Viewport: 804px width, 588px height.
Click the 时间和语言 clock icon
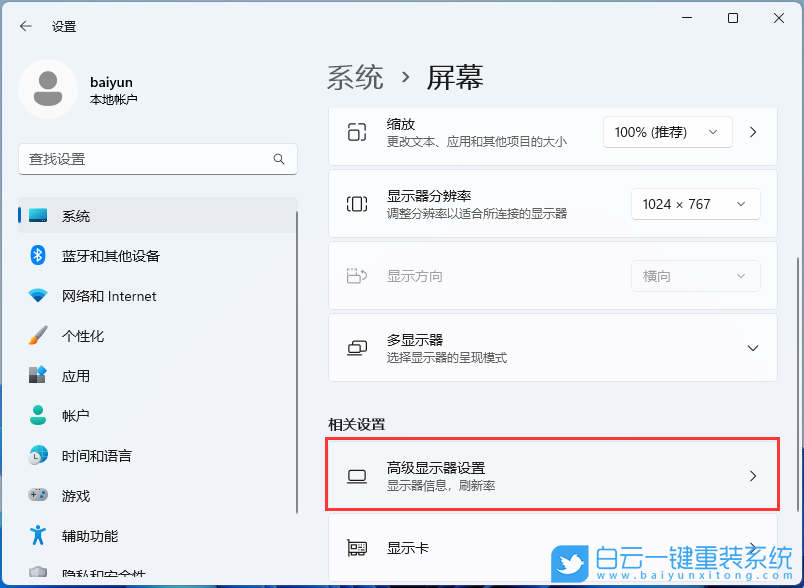(34, 456)
